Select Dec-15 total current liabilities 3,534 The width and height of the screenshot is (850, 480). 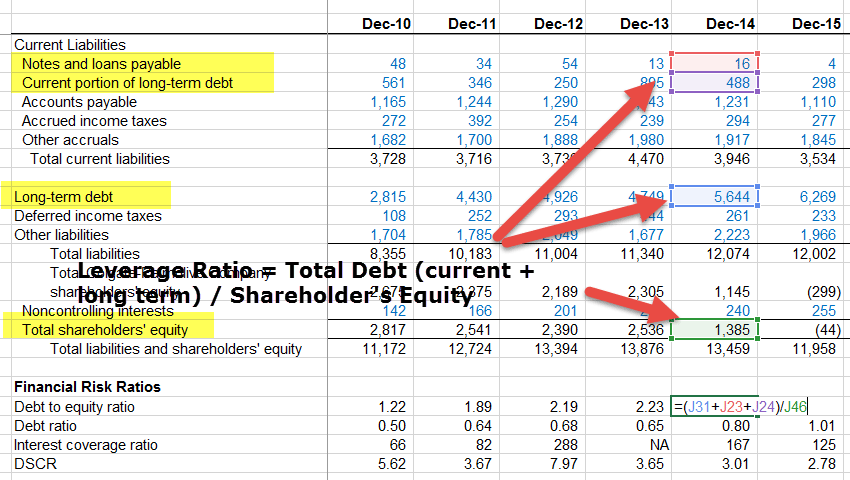coord(818,158)
